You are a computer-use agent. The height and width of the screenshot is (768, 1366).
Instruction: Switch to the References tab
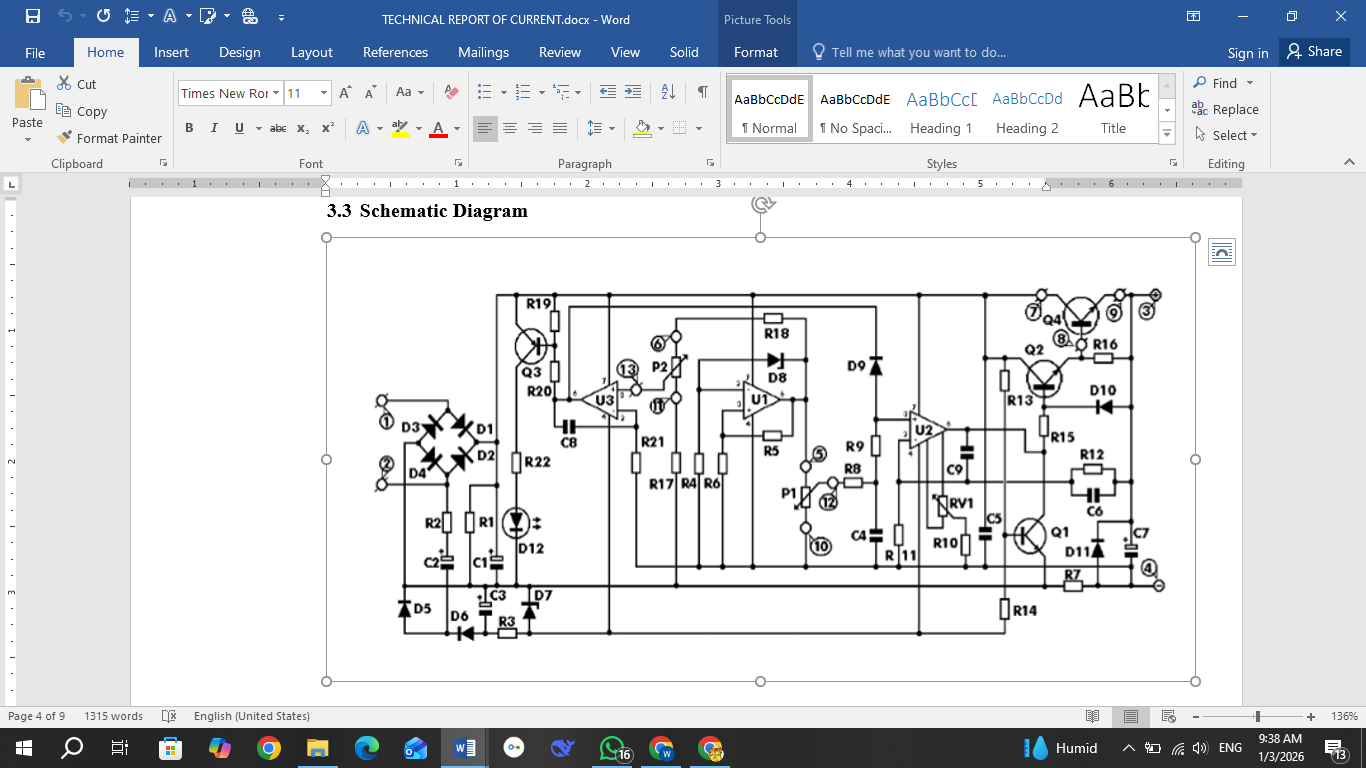(395, 52)
